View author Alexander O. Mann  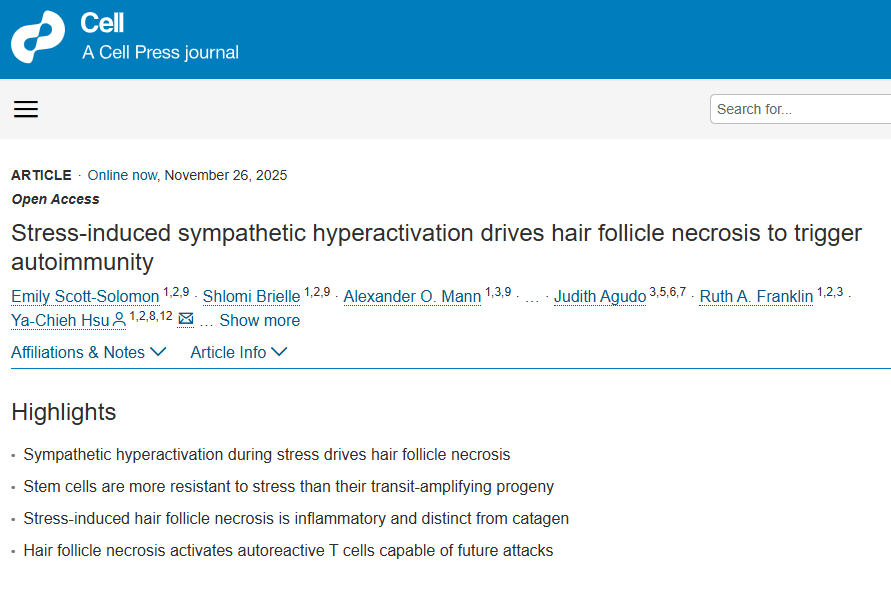pos(412,296)
